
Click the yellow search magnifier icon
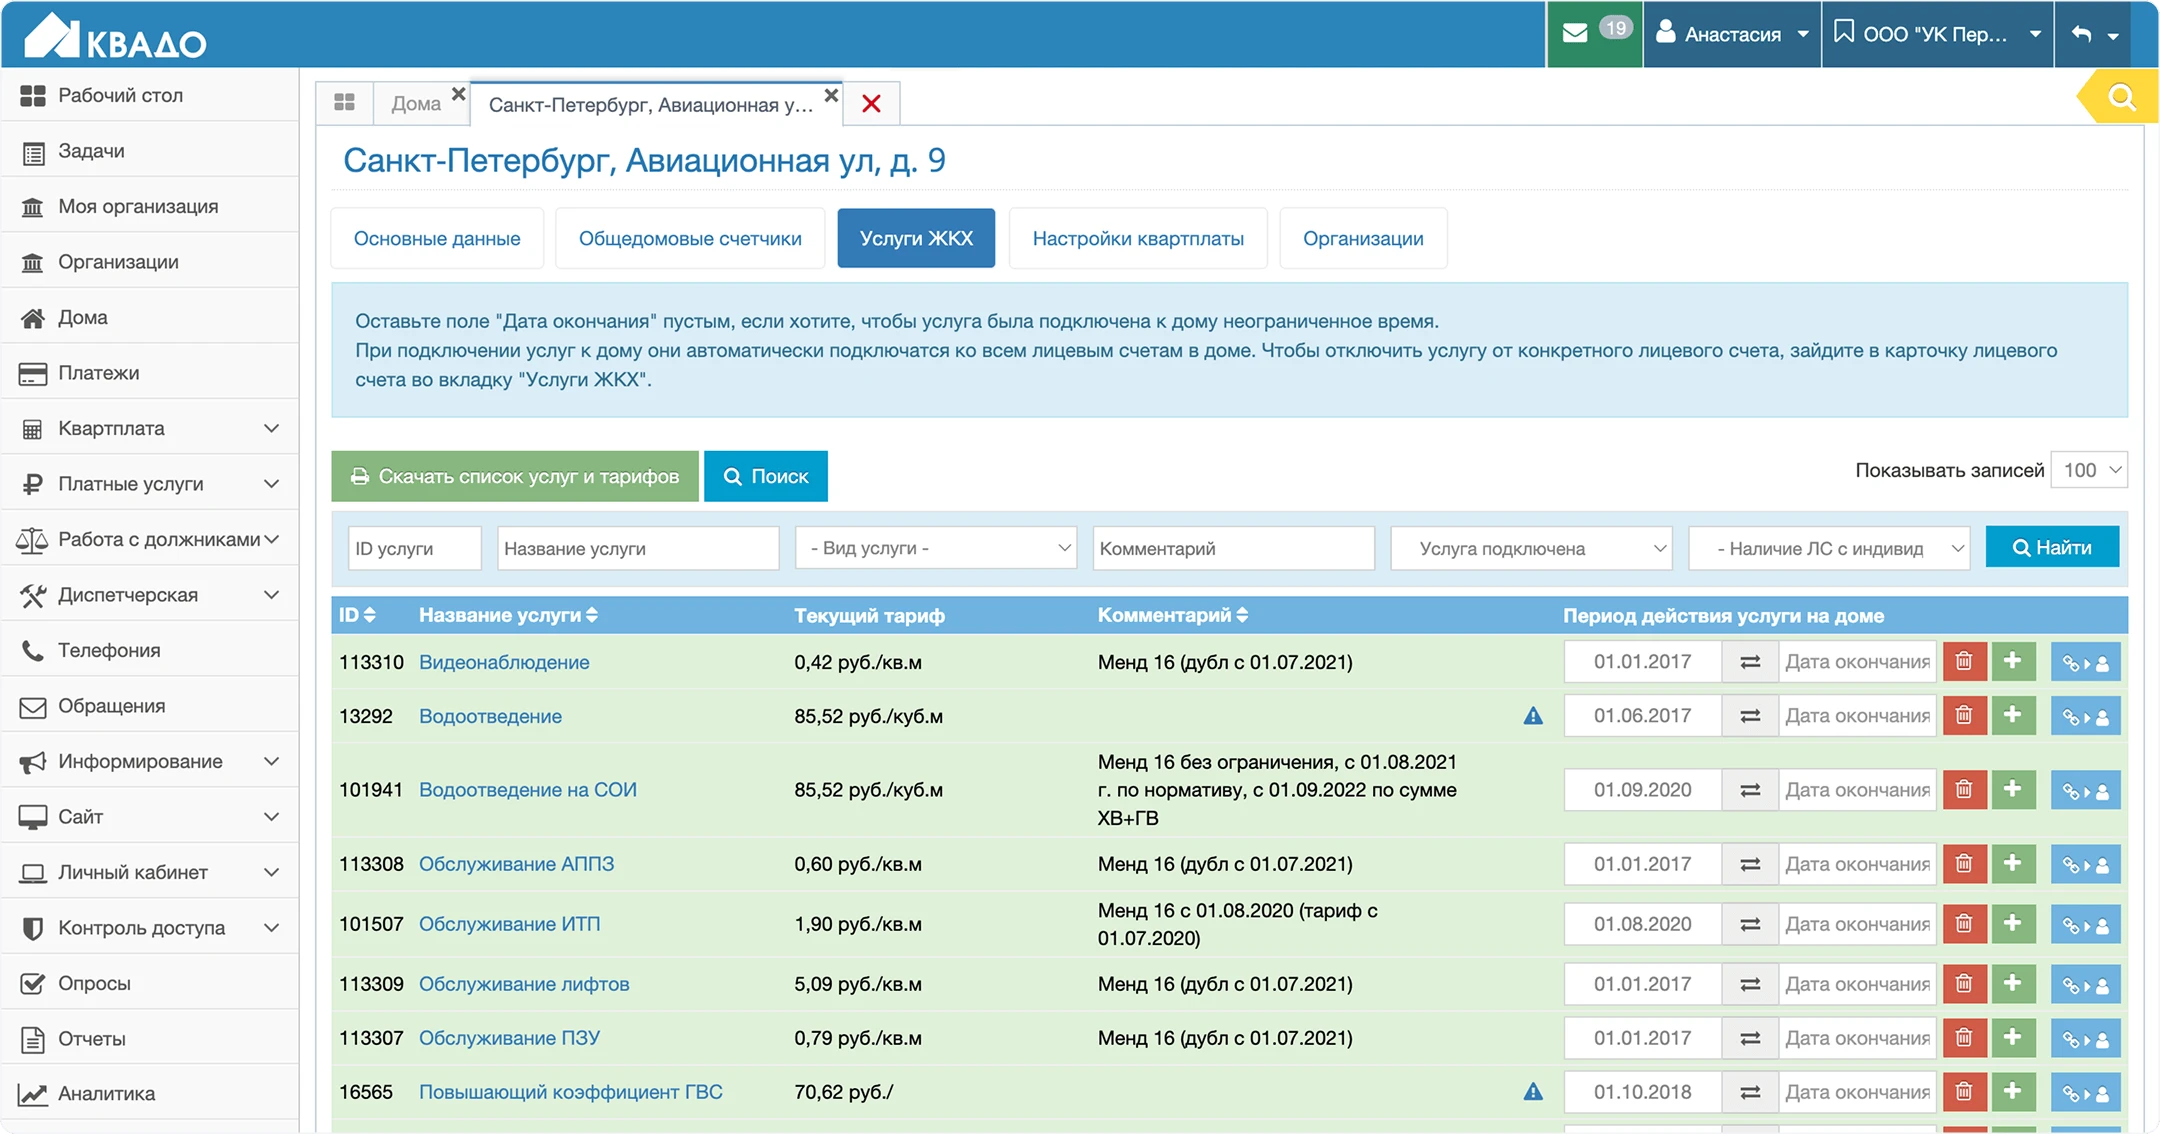[2121, 98]
